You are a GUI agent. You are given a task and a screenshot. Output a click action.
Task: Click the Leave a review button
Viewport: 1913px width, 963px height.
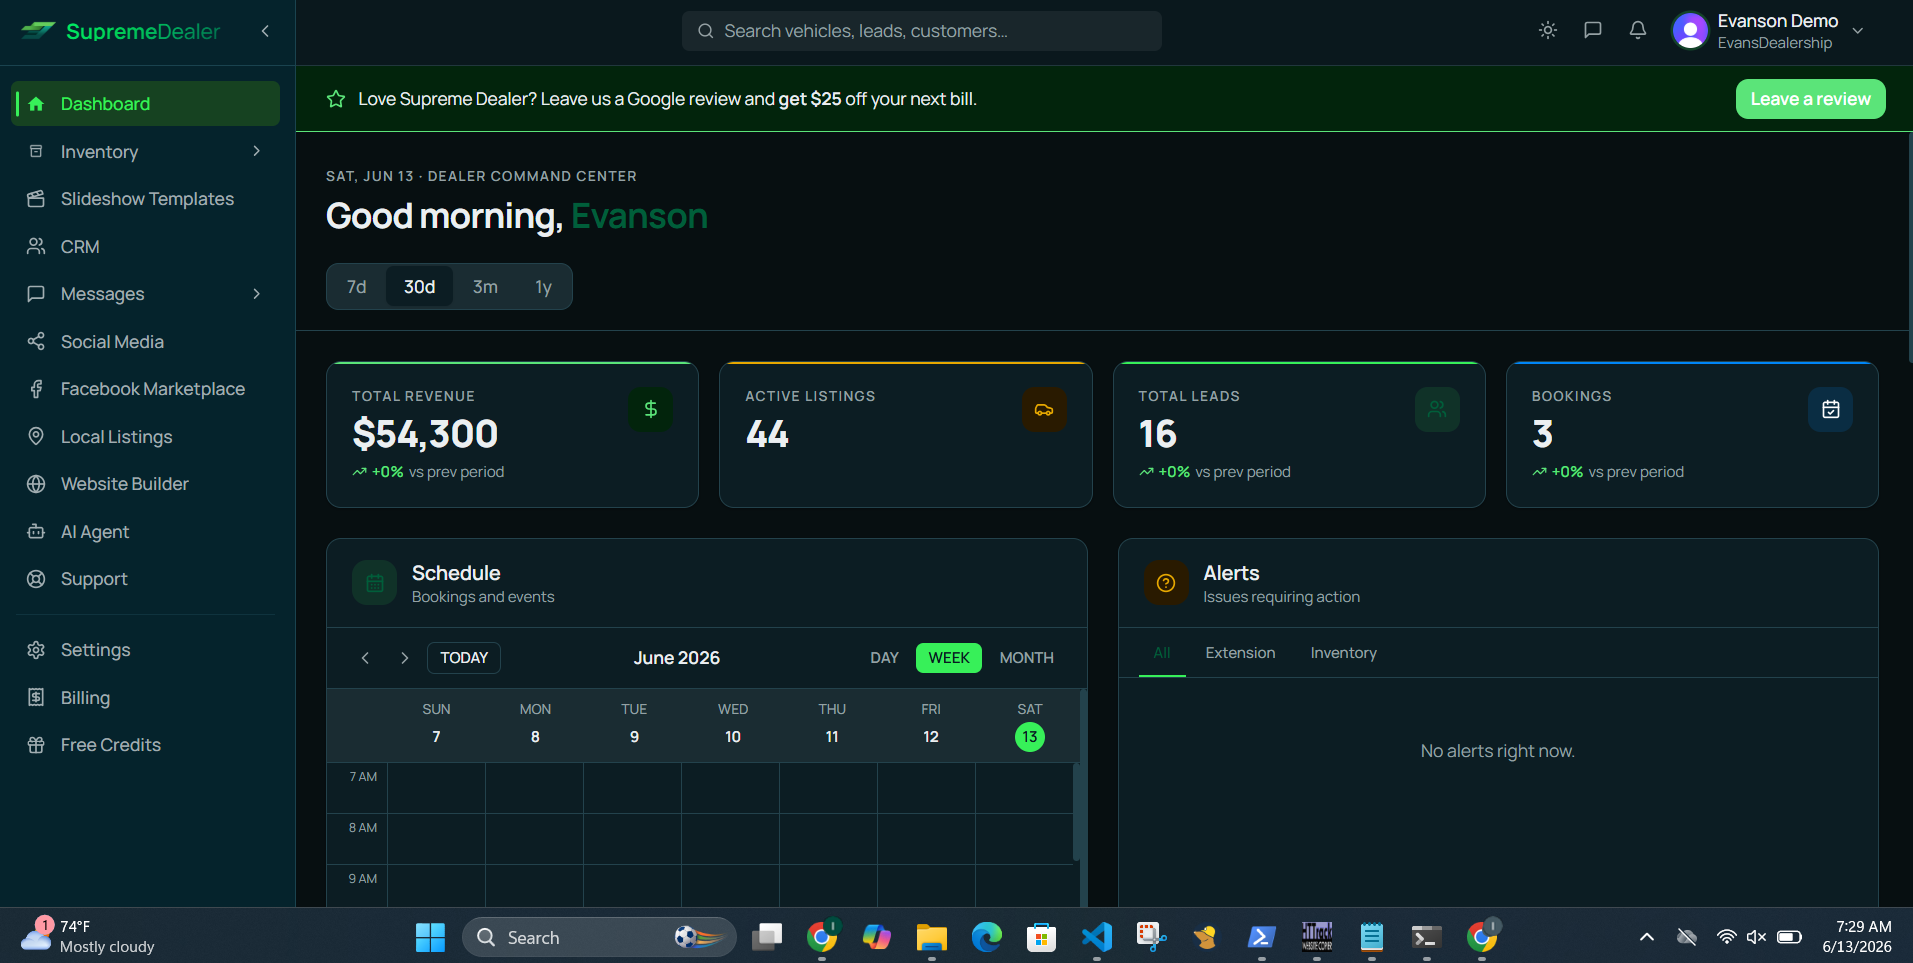pos(1810,99)
